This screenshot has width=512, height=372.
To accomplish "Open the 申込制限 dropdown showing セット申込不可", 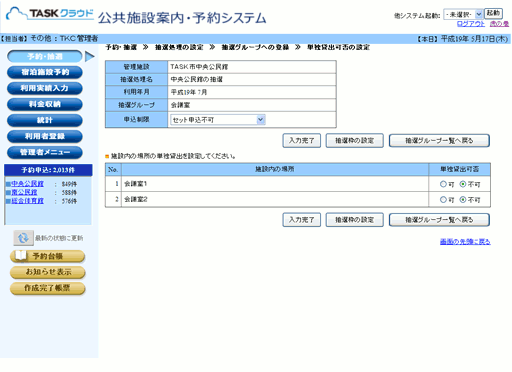I will pyautogui.click(x=218, y=120).
